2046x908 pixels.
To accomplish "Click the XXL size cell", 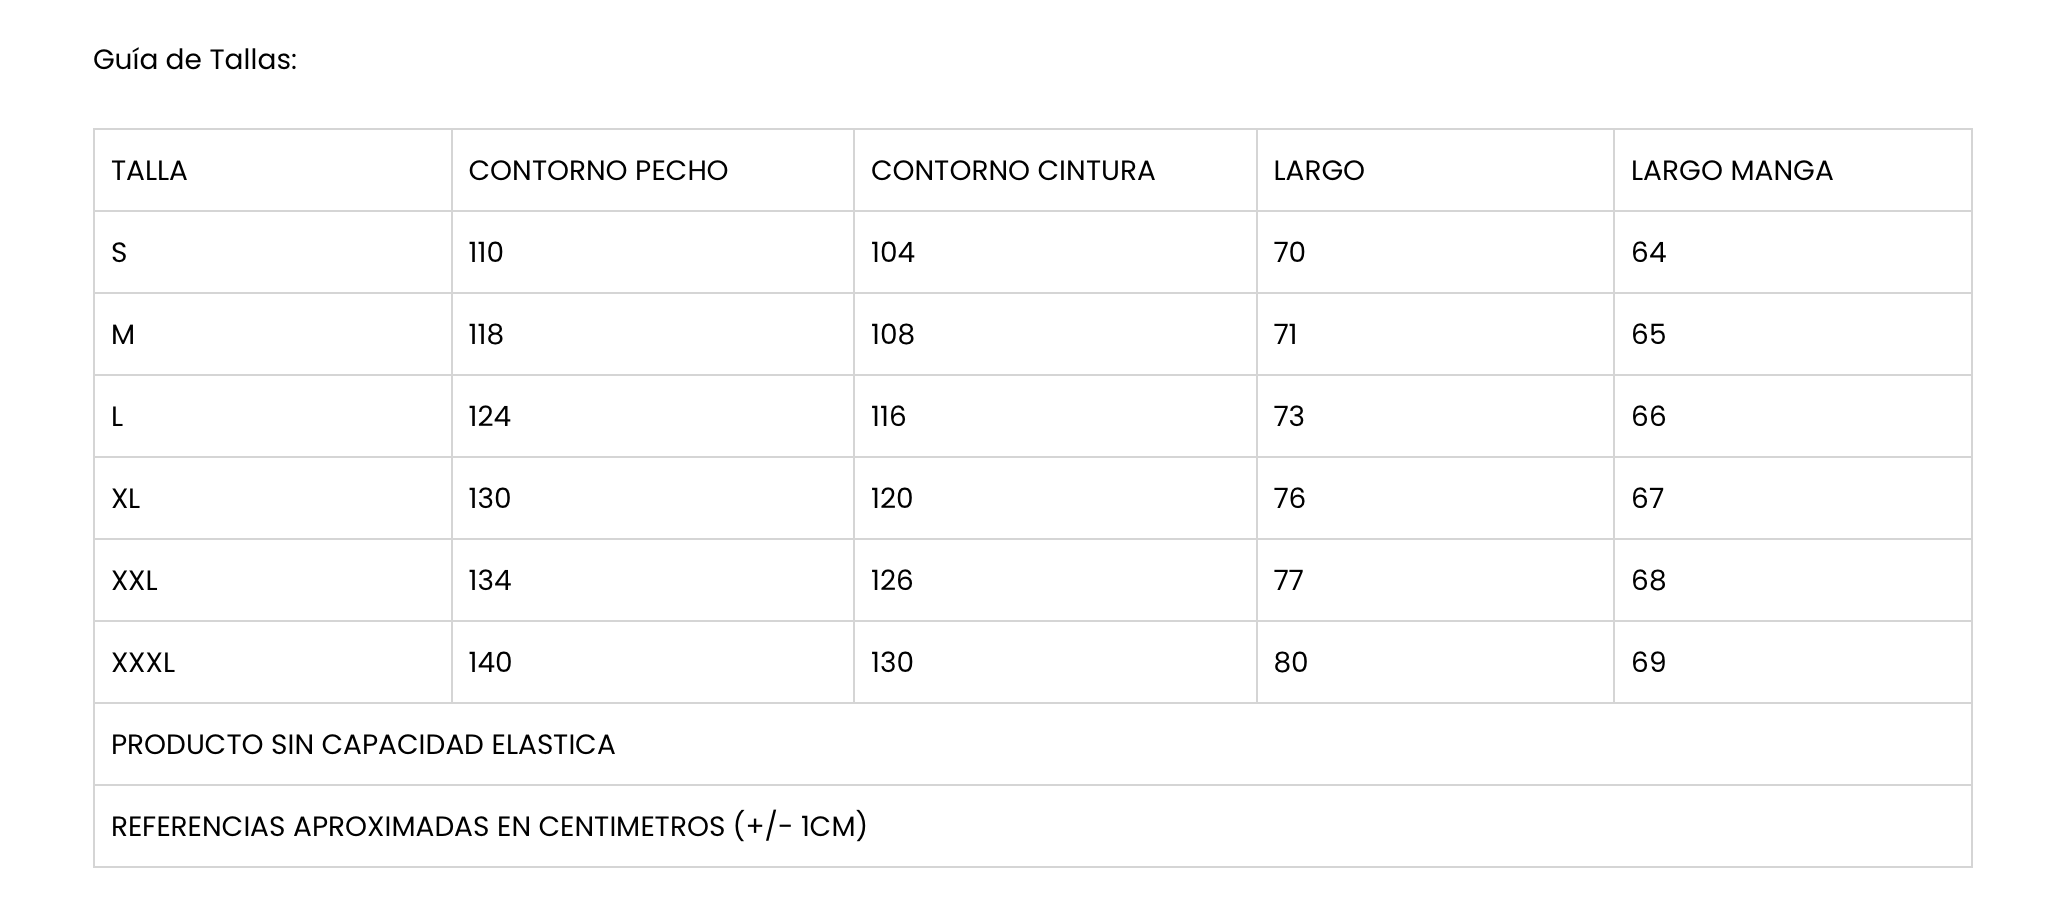I will 134,581.
